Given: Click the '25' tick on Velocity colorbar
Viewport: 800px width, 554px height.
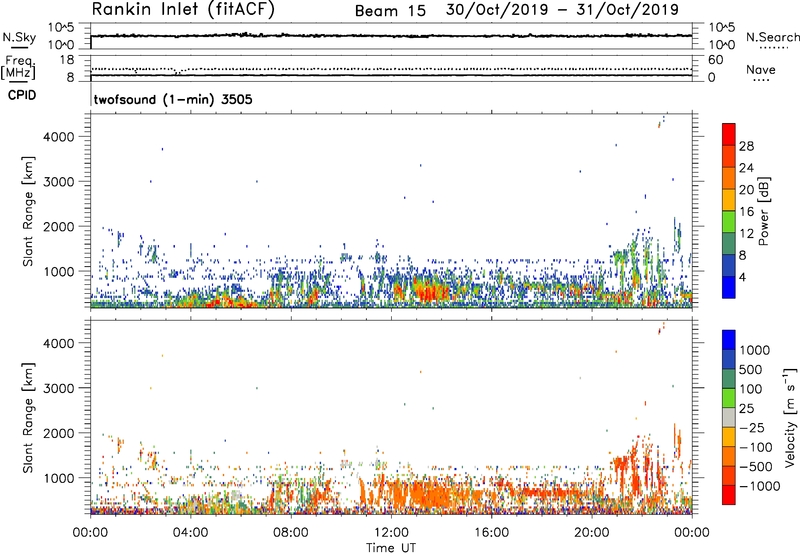Looking at the screenshot, I should (x=747, y=408).
